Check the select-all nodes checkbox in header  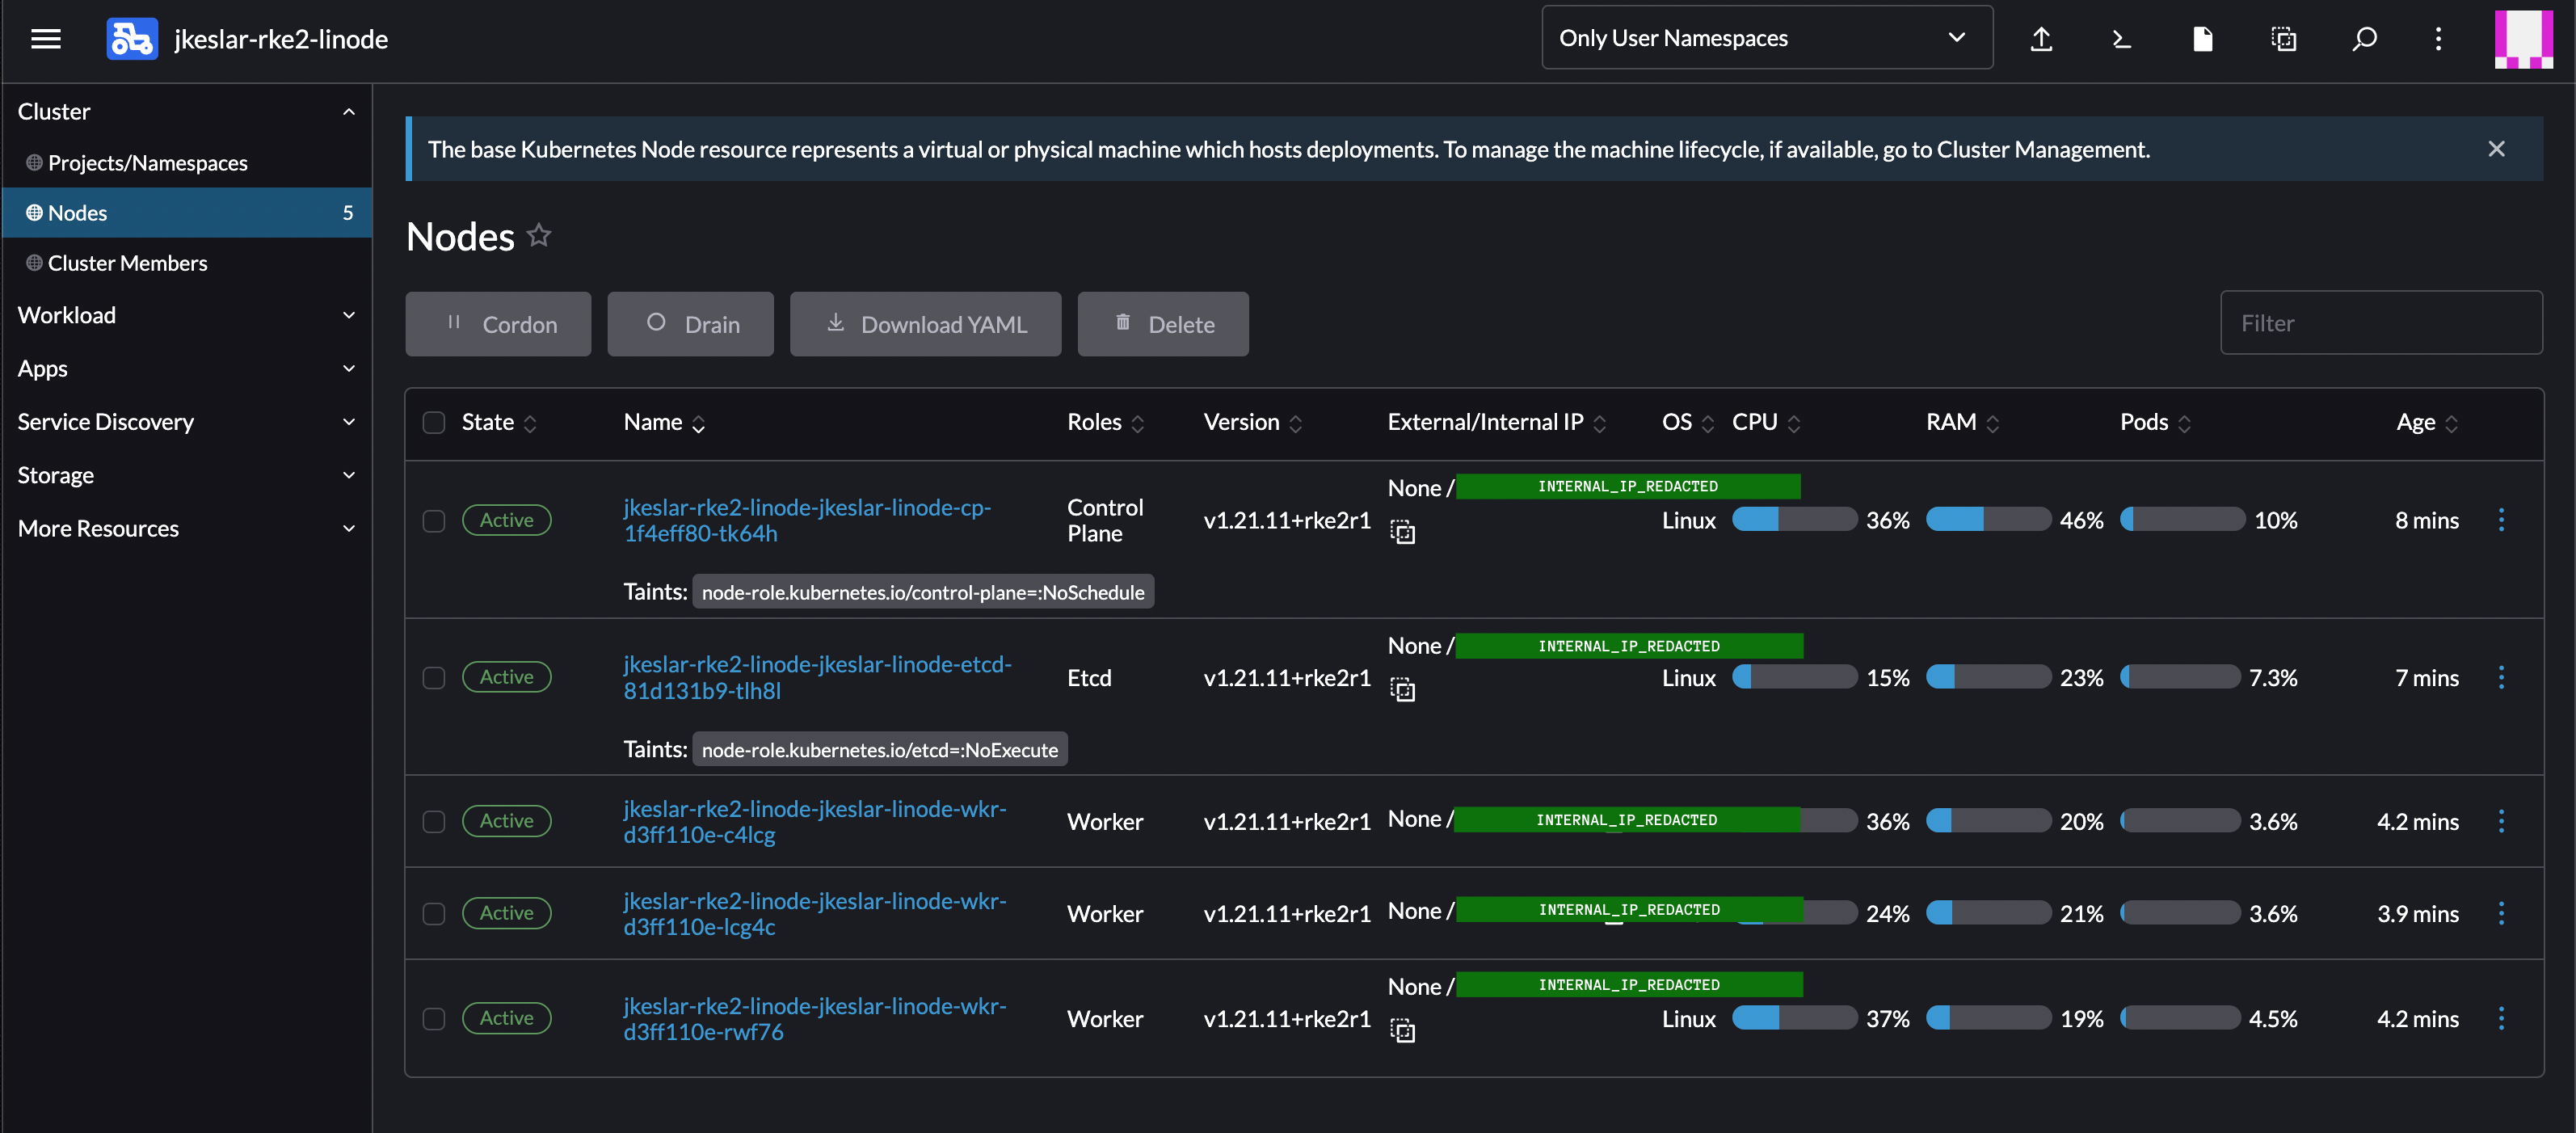[x=434, y=422]
